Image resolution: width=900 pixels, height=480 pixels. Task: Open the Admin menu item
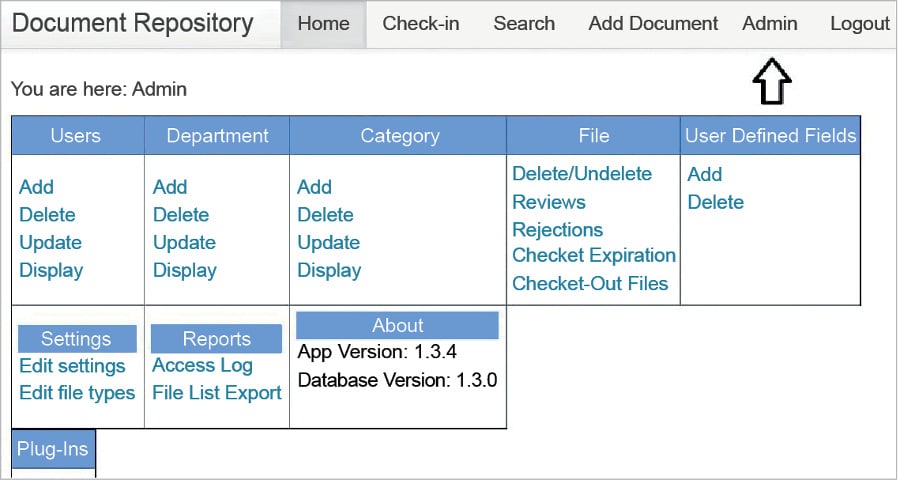[770, 24]
